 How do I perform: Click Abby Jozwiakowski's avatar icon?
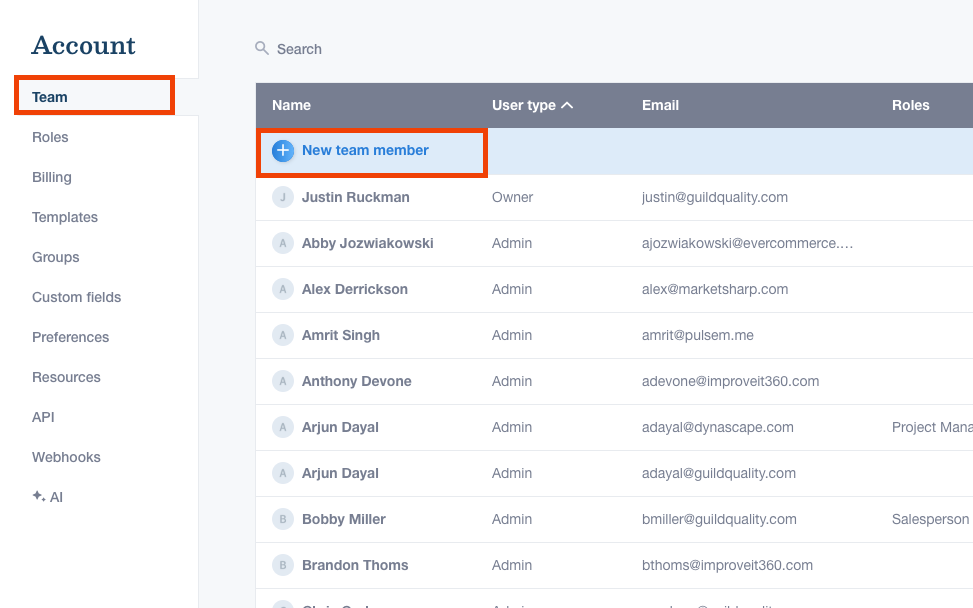click(x=283, y=243)
